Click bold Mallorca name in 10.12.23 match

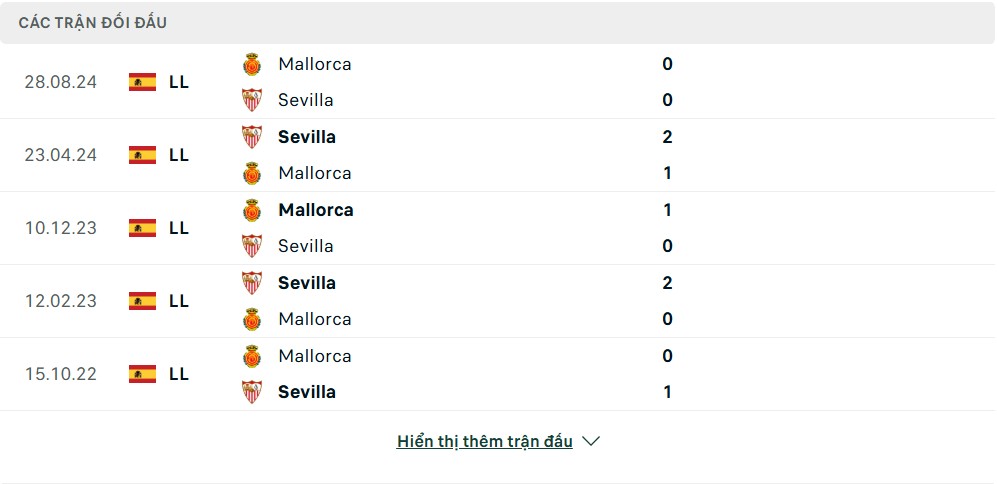click(316, 210)
